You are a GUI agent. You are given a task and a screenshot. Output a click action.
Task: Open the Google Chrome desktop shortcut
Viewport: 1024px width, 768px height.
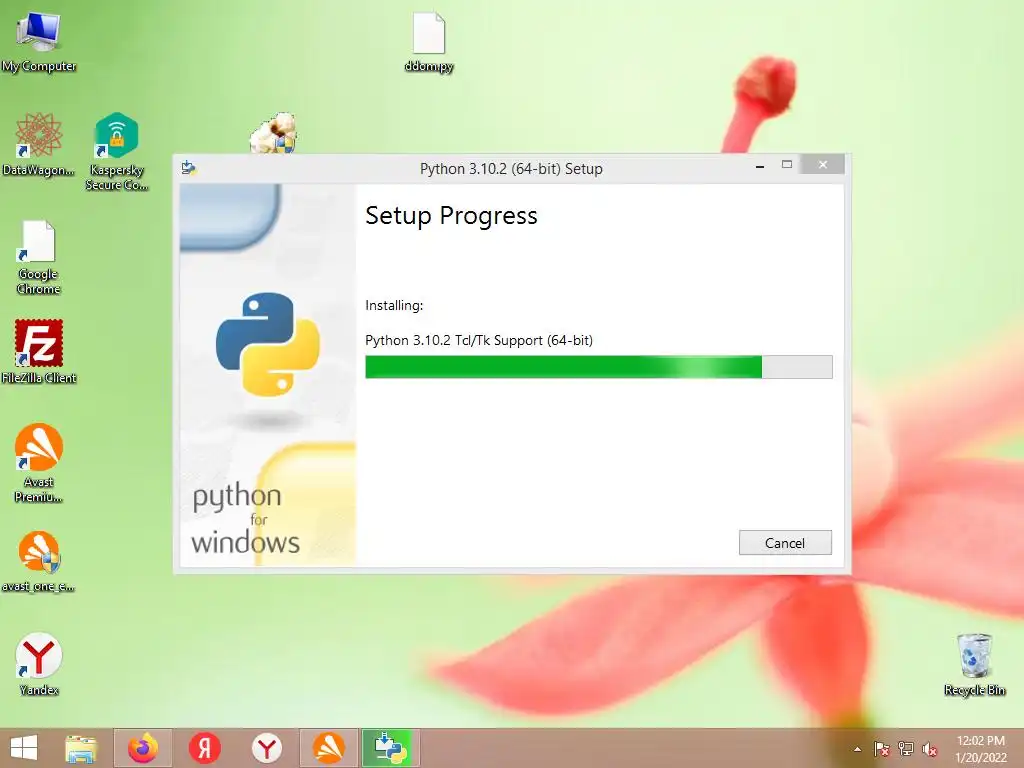[39, 257]
